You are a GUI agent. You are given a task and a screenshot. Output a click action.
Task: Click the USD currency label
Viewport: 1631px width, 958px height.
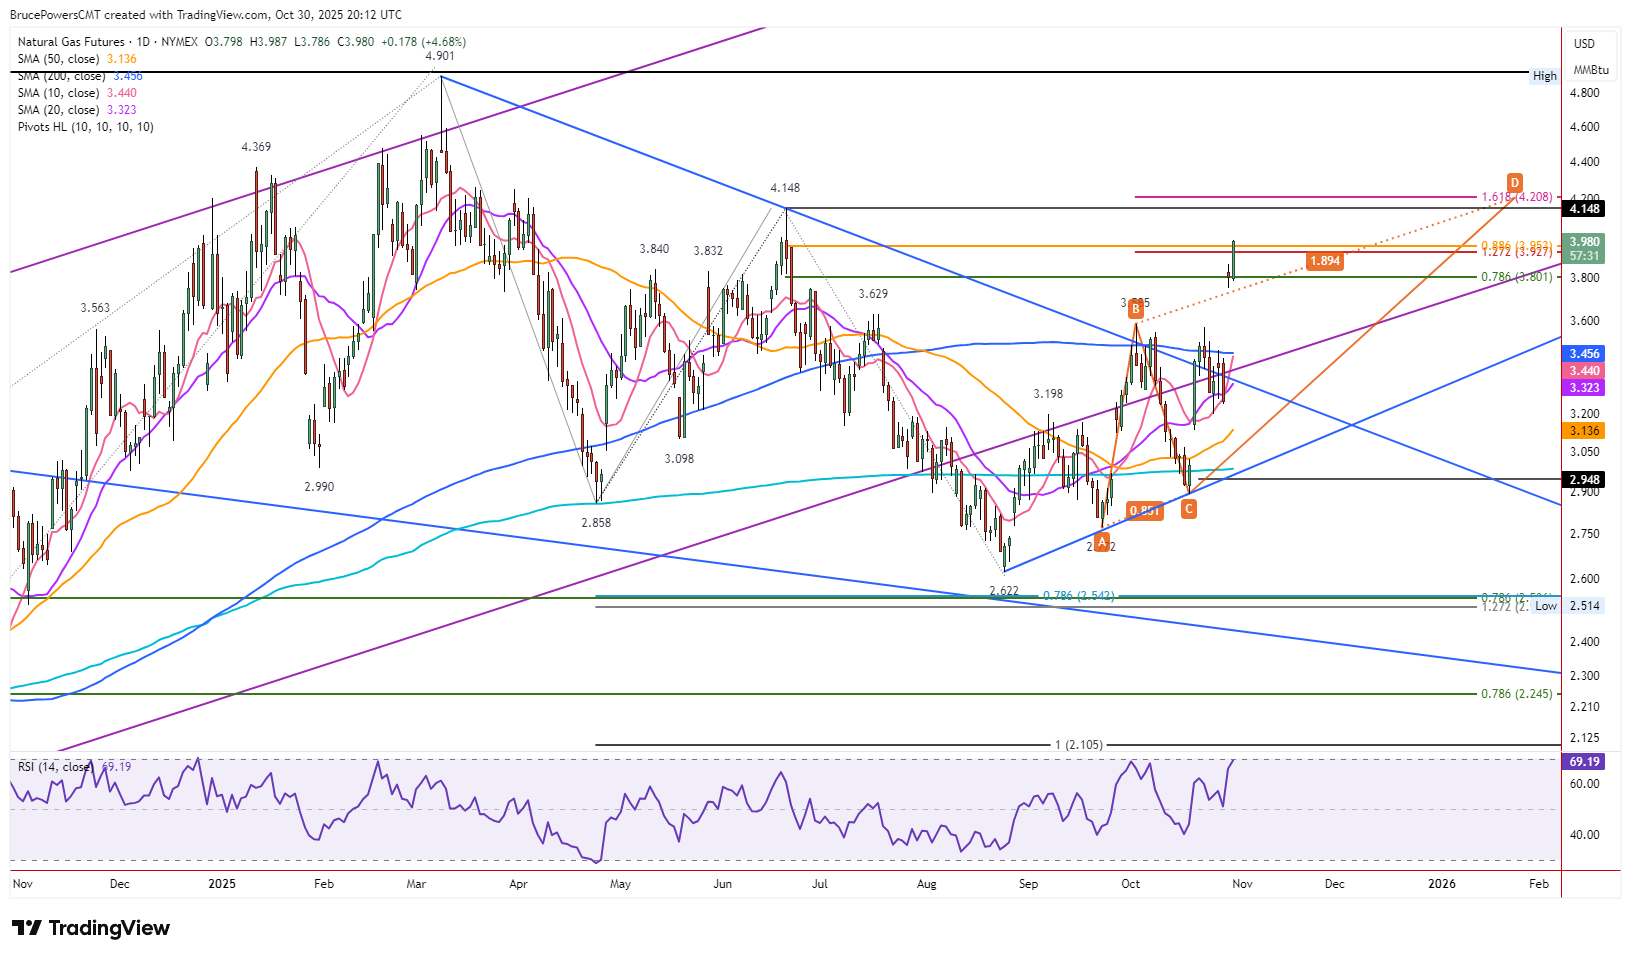pos(1585,44)
